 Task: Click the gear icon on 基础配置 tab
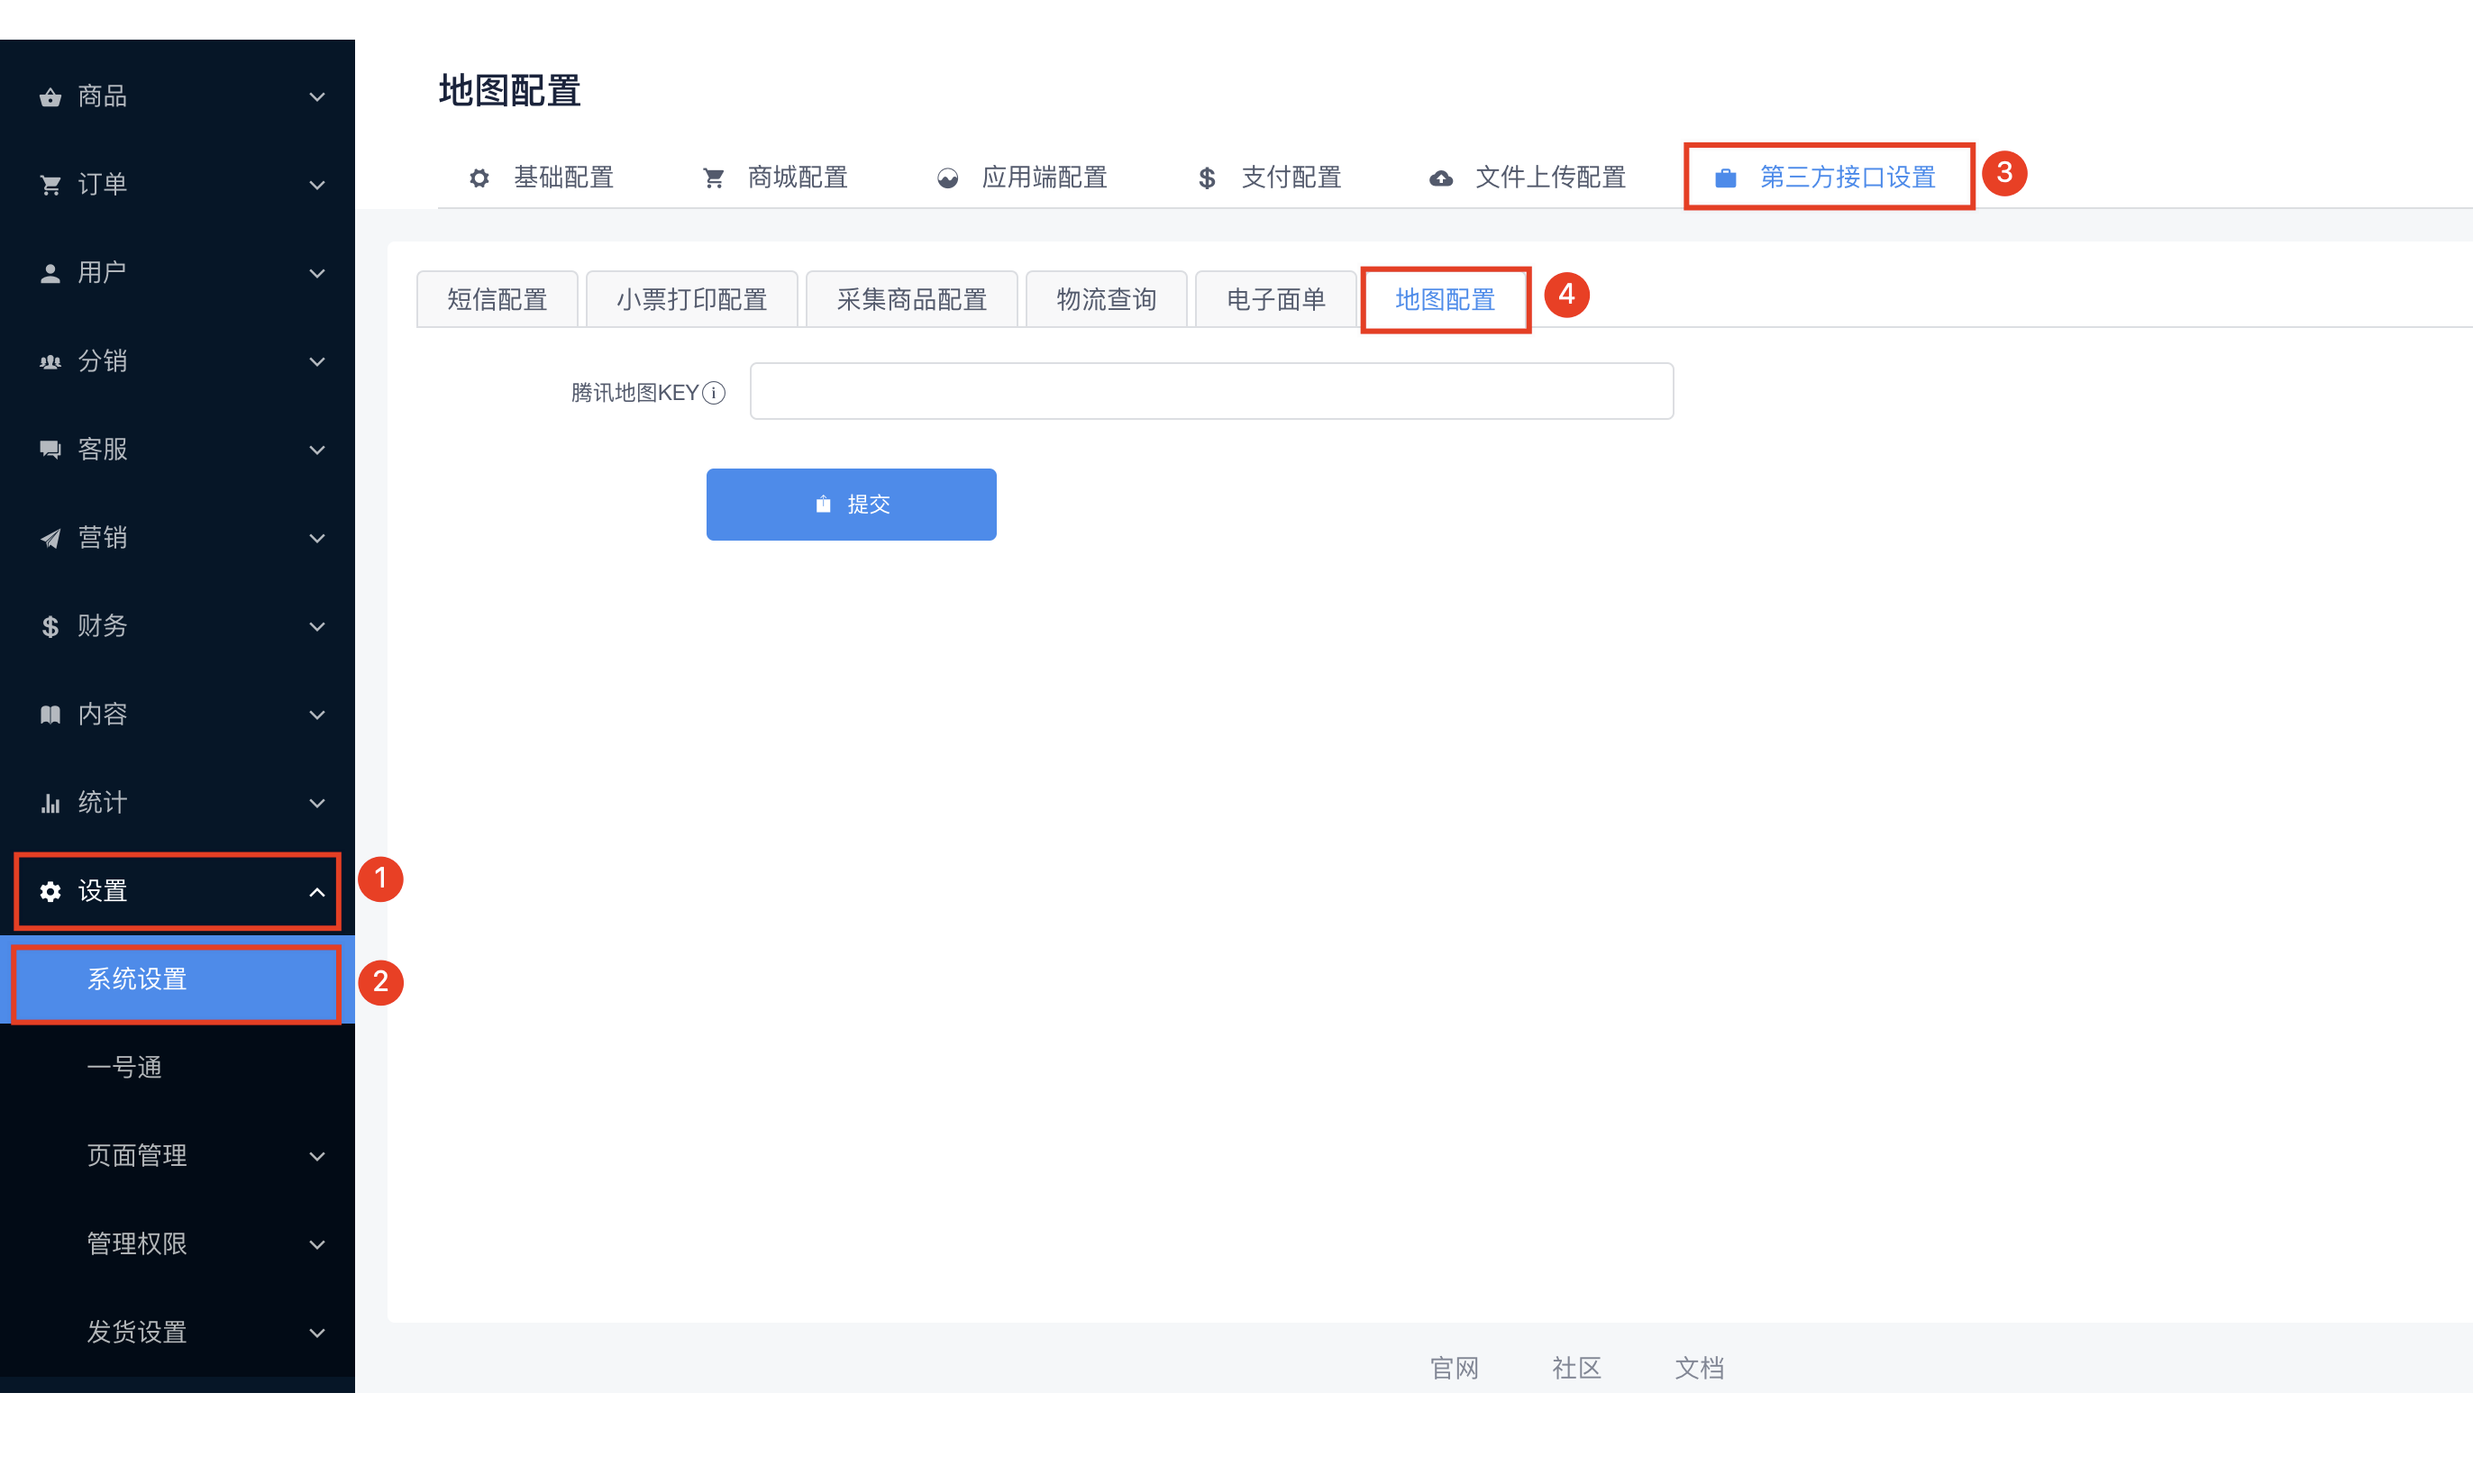click(x=479, y=178)
